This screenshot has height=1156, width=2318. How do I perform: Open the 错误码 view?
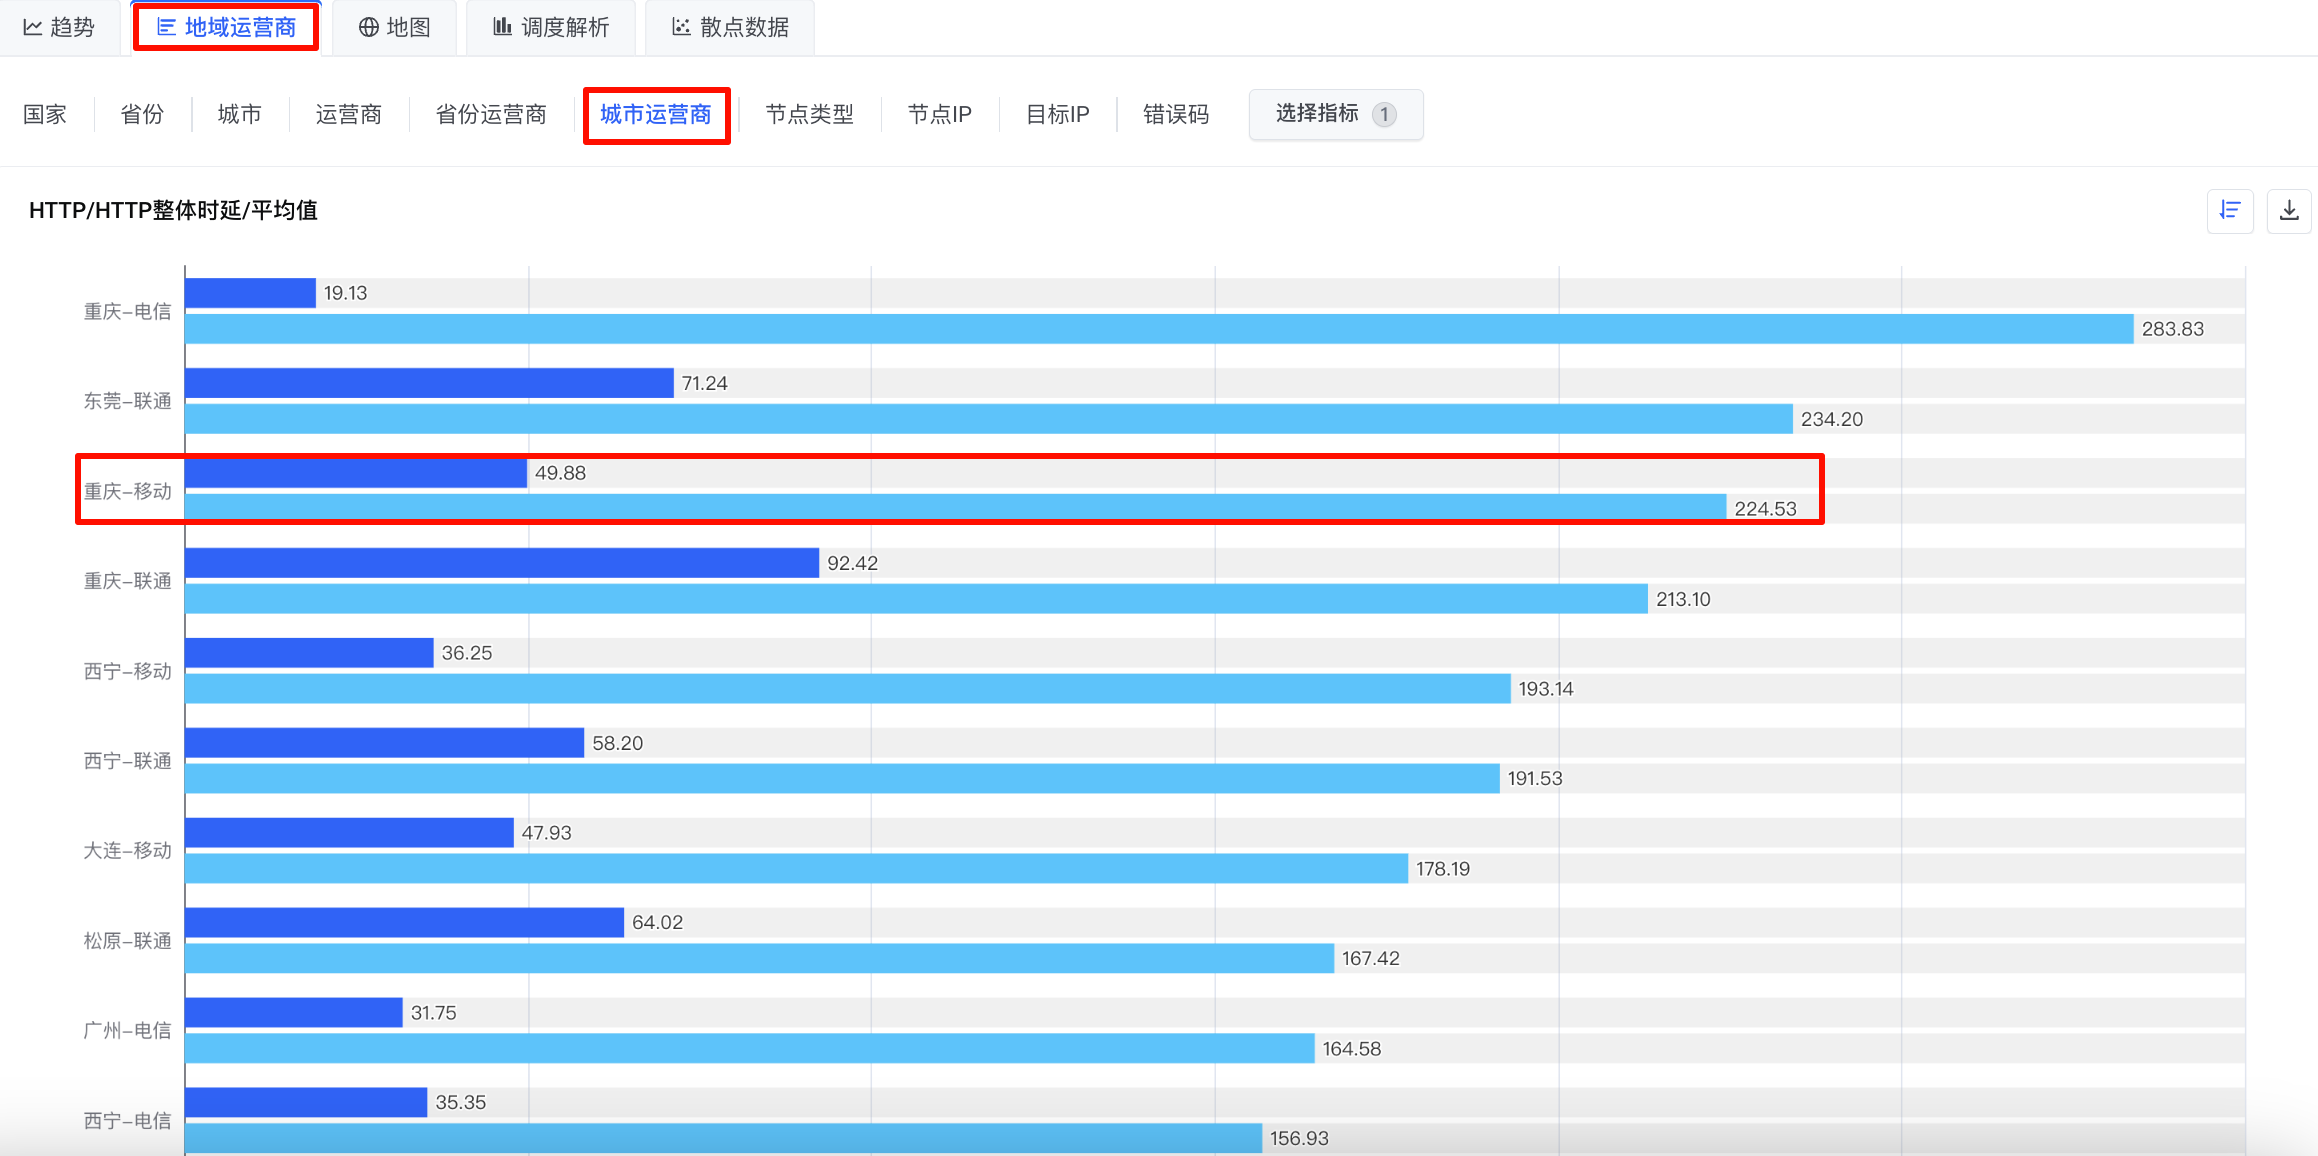tap(1176, 114)
